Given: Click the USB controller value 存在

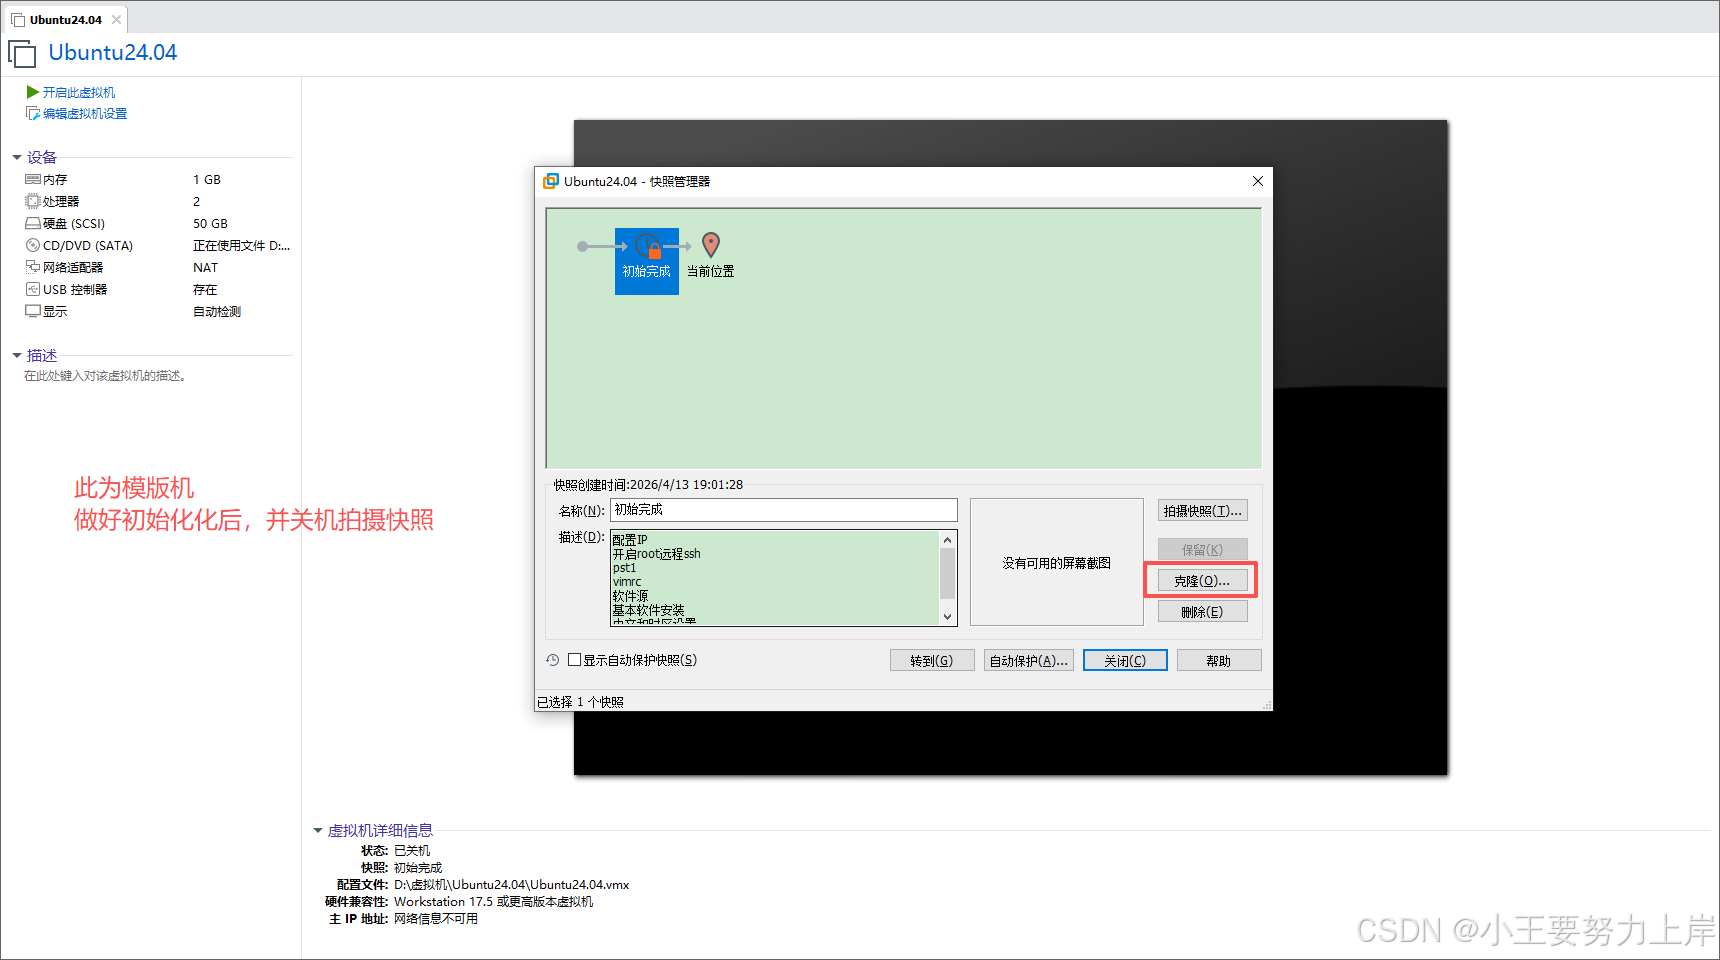Looking at the screenshot, I should pos(205,290).
